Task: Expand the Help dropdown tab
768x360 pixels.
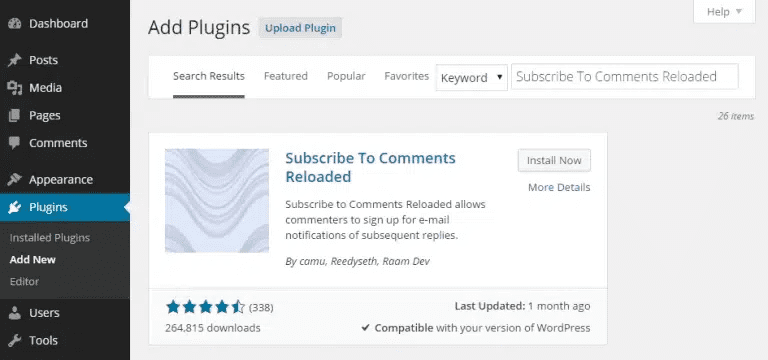Action: coord(724,12)
